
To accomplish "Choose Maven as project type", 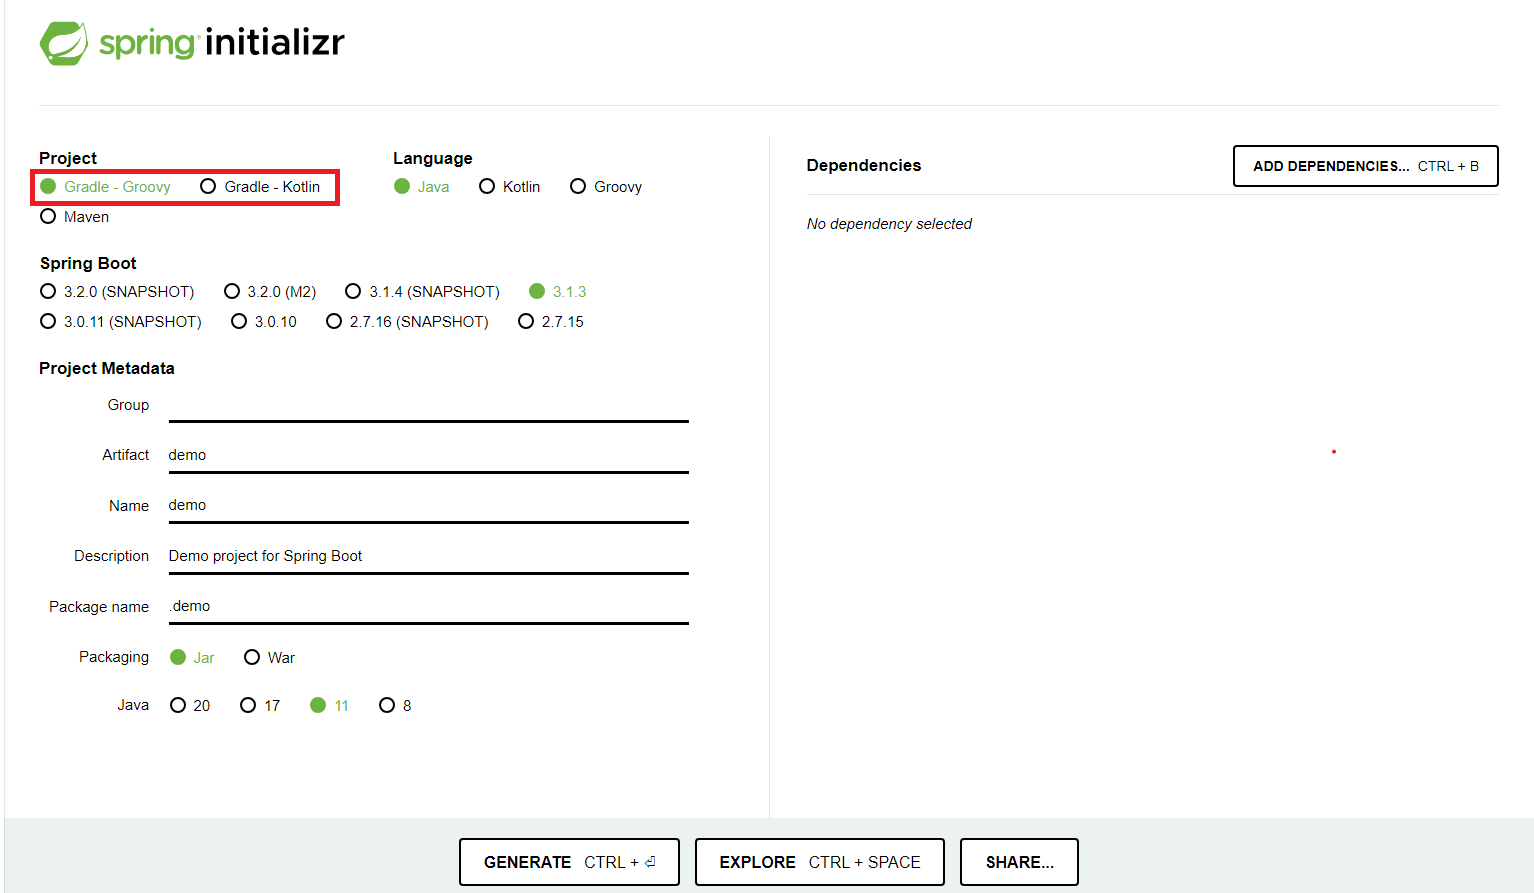I will [x=74, y=217].
